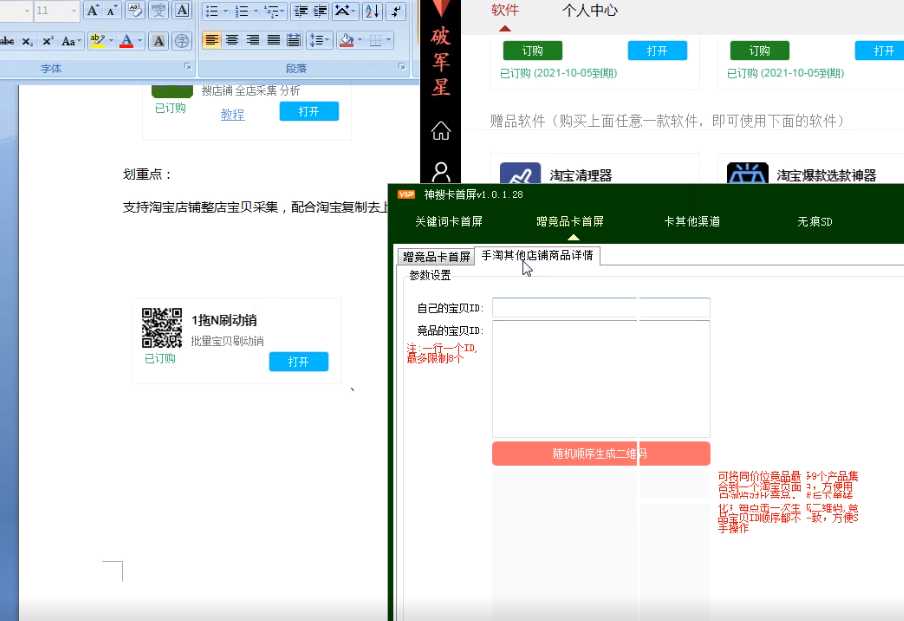Apply the red font color

point(126,40)
